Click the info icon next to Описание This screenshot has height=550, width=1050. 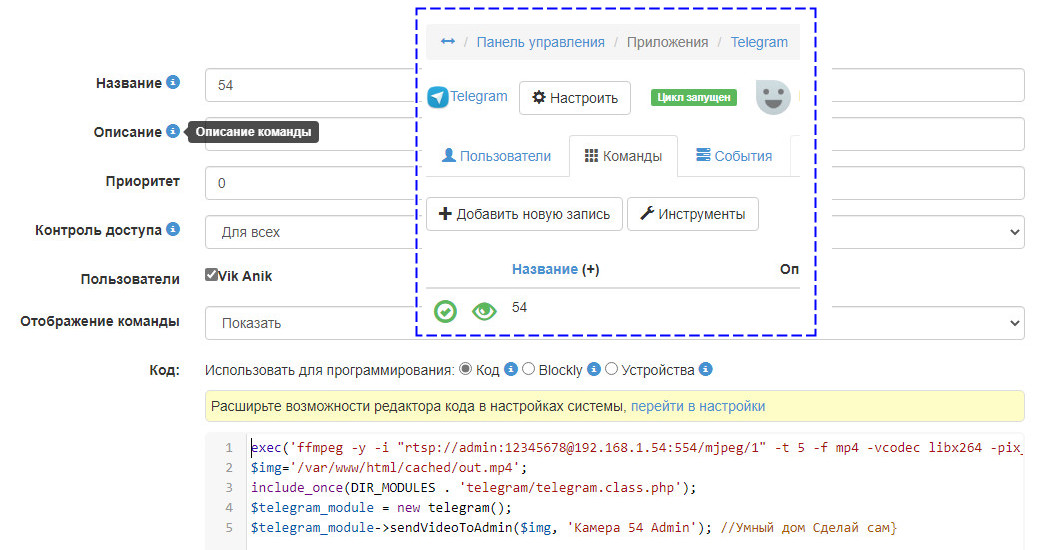click(173, 131)
